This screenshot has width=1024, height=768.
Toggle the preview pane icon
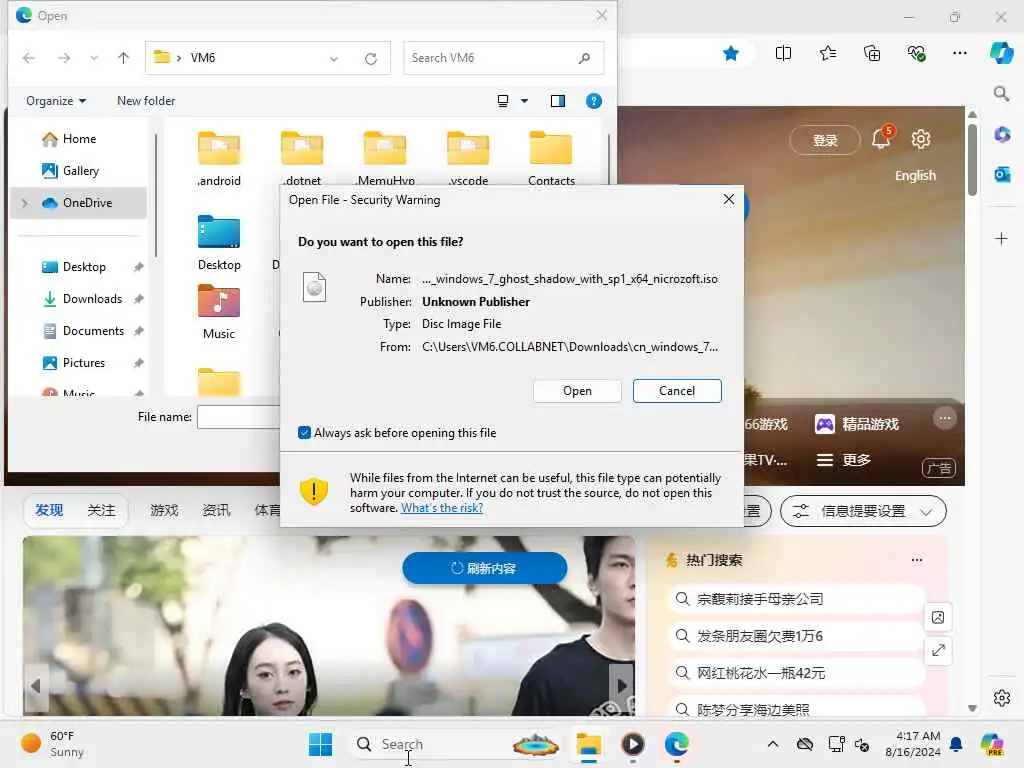558,101
